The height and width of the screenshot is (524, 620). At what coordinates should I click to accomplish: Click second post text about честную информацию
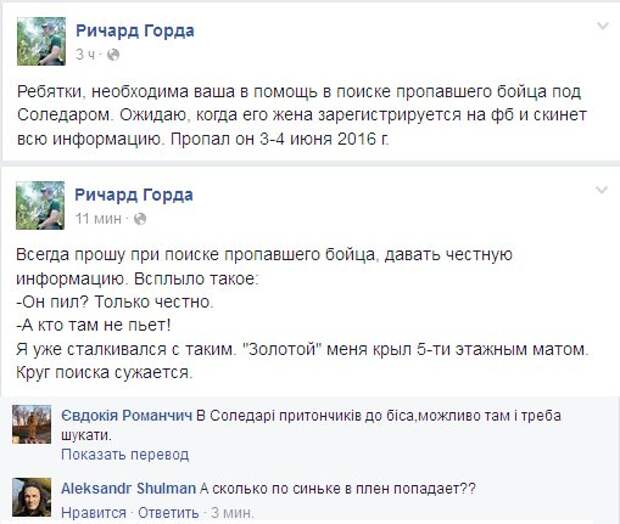(x=264, y=267)
